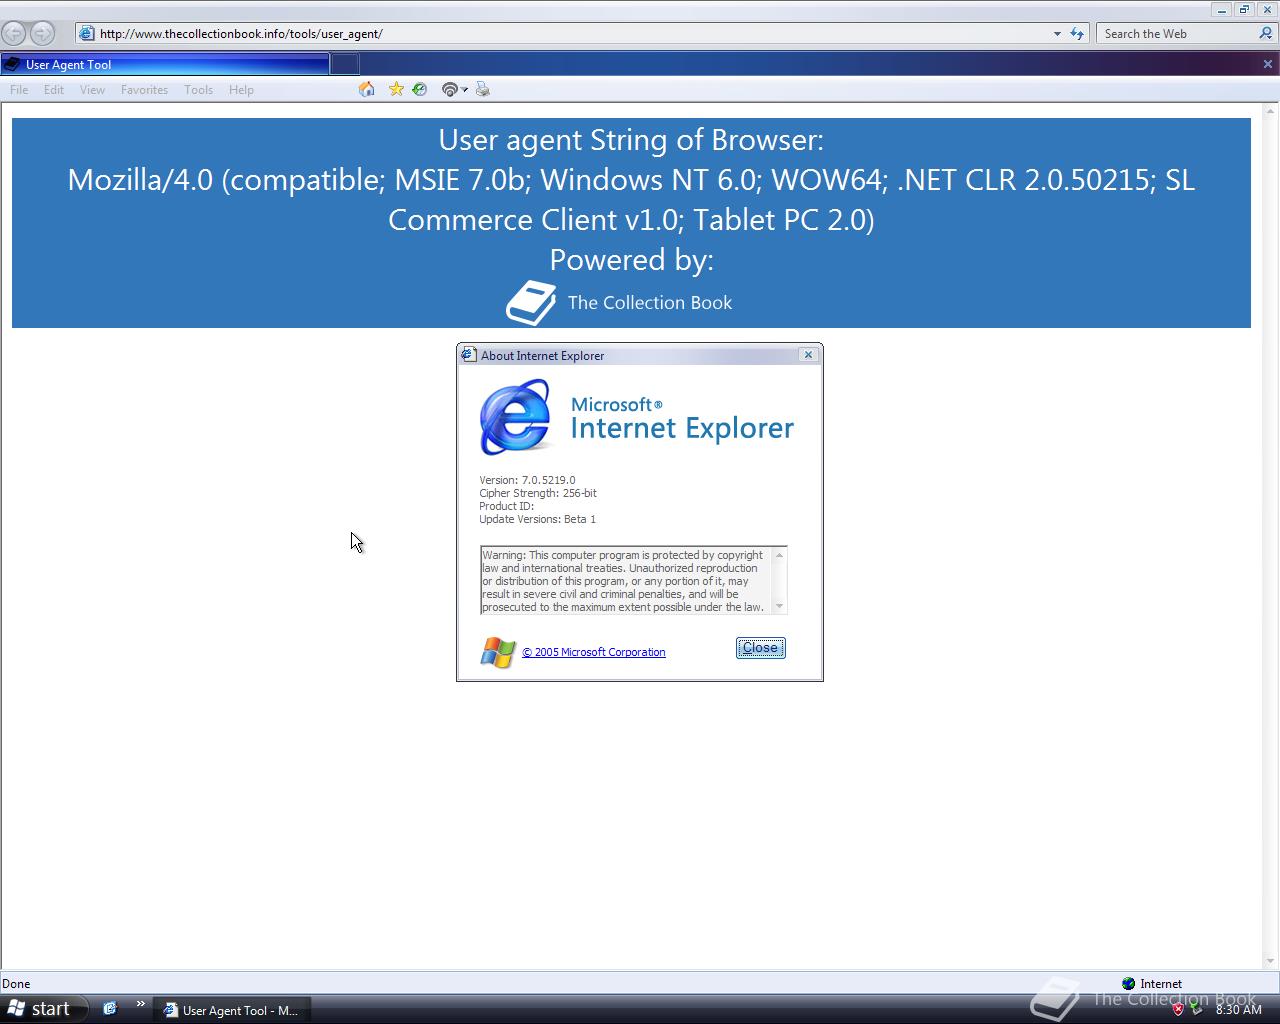The height and width of the screenshot is (1024, 1280).
Task: Click the Windows flag logo in dialog
Action: [498, 653]
